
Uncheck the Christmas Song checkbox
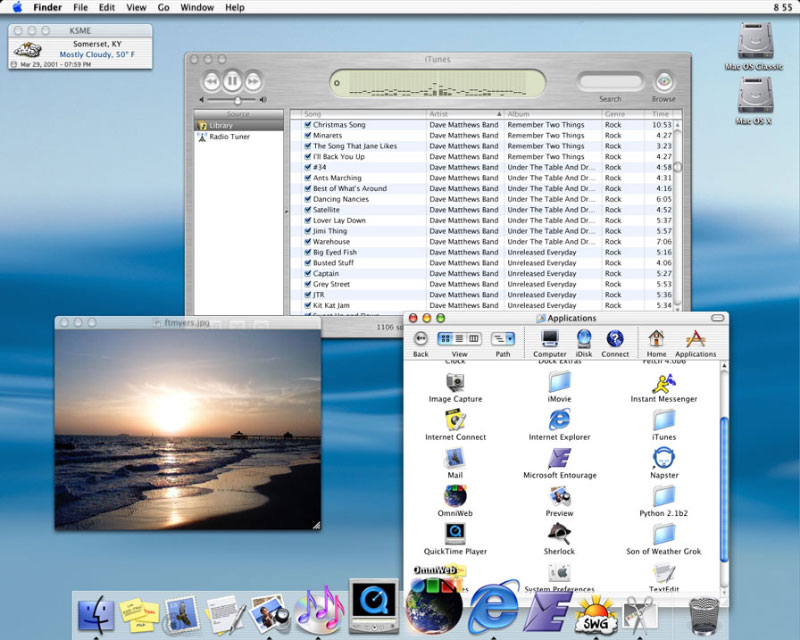click(x=308, y=125)
